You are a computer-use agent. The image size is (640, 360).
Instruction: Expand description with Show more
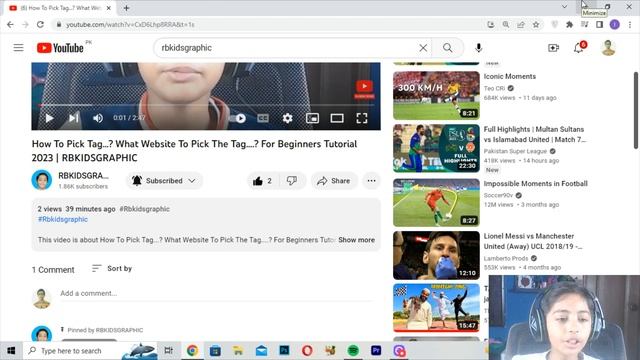(x=356, y=240)
